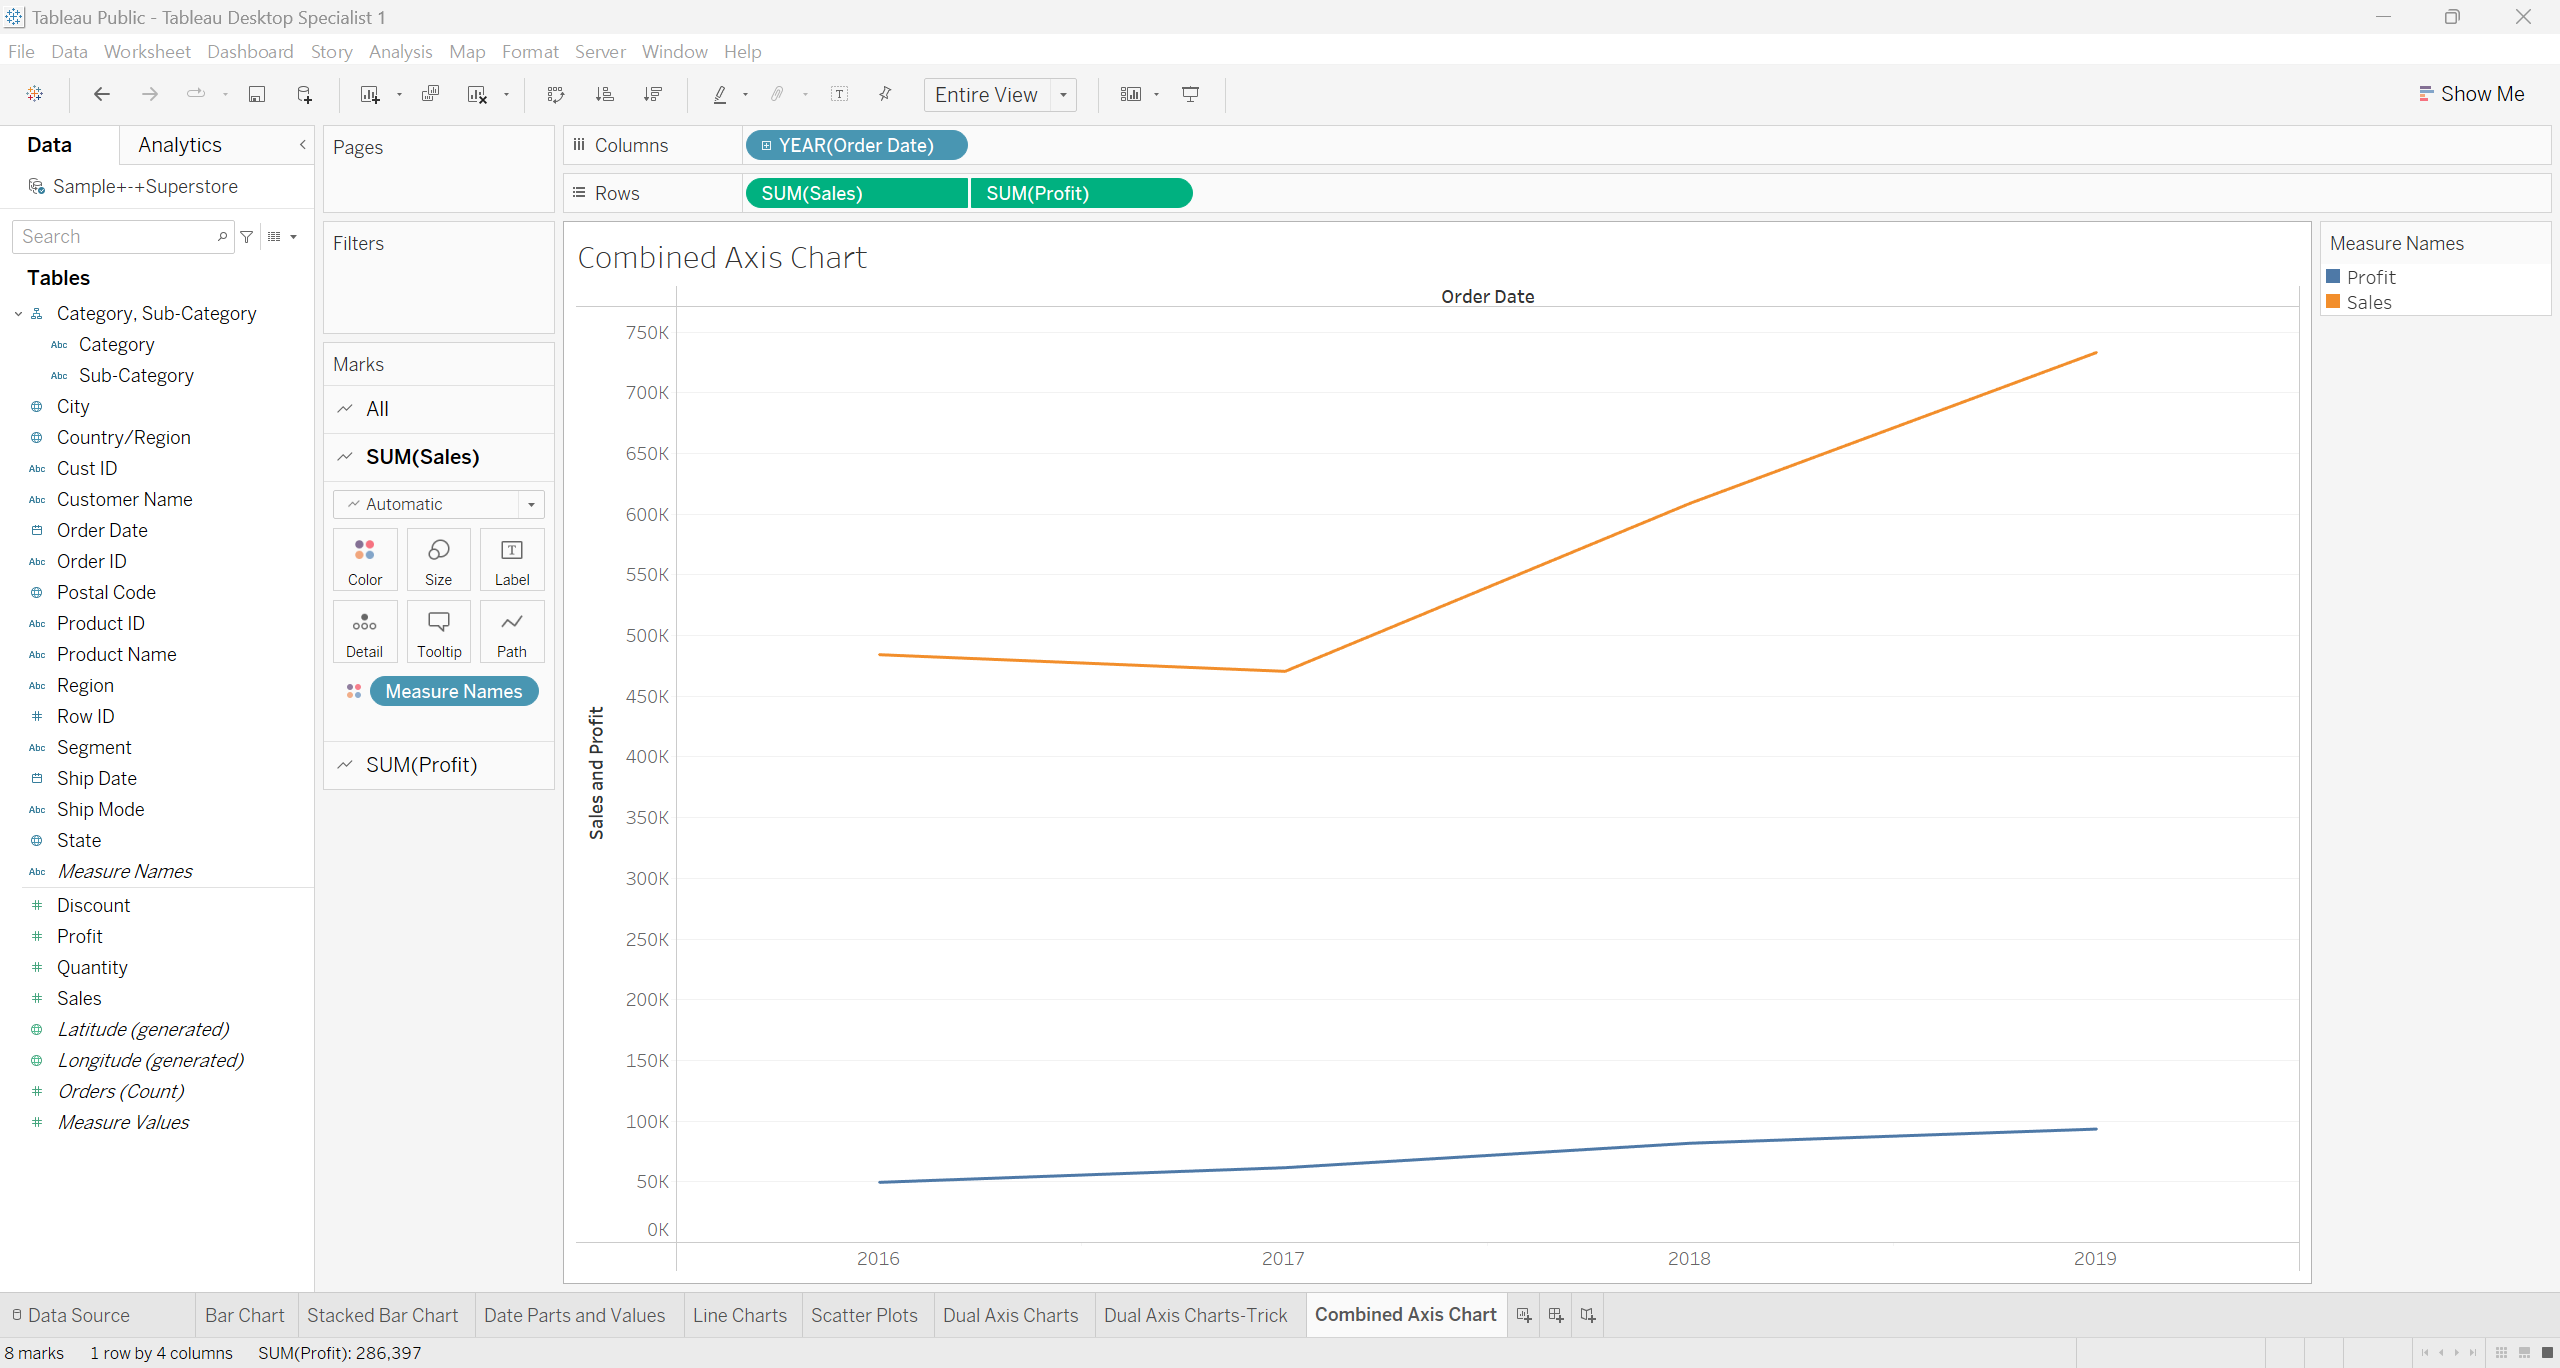Viewport: 2560px width, 1368px height.
Task: Open the Worksheet menu
Action: [x=147, y=51]
